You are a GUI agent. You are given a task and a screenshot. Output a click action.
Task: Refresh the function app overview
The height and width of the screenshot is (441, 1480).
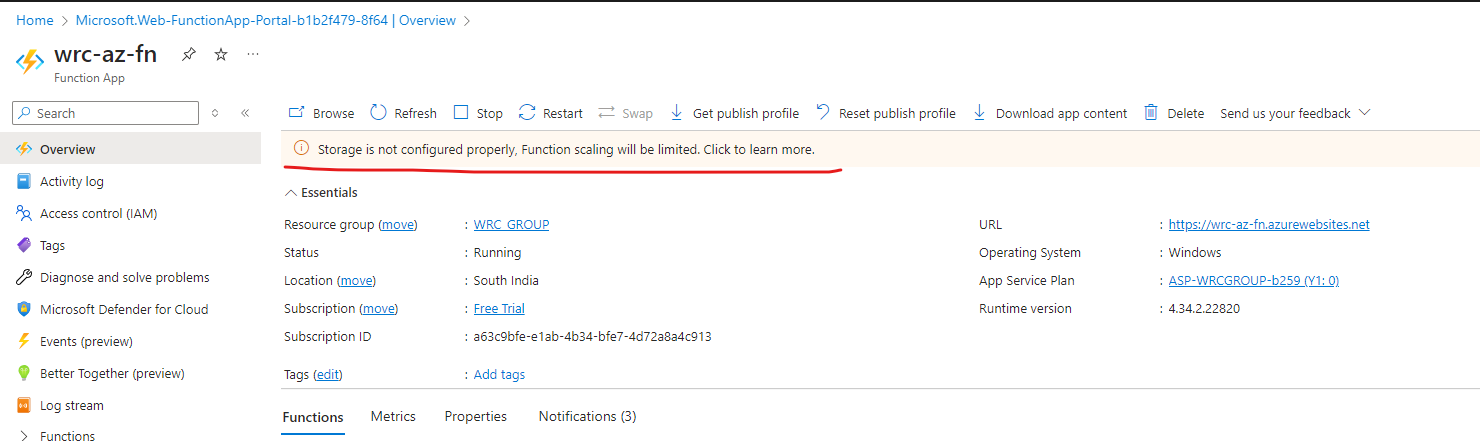point(403,113)
